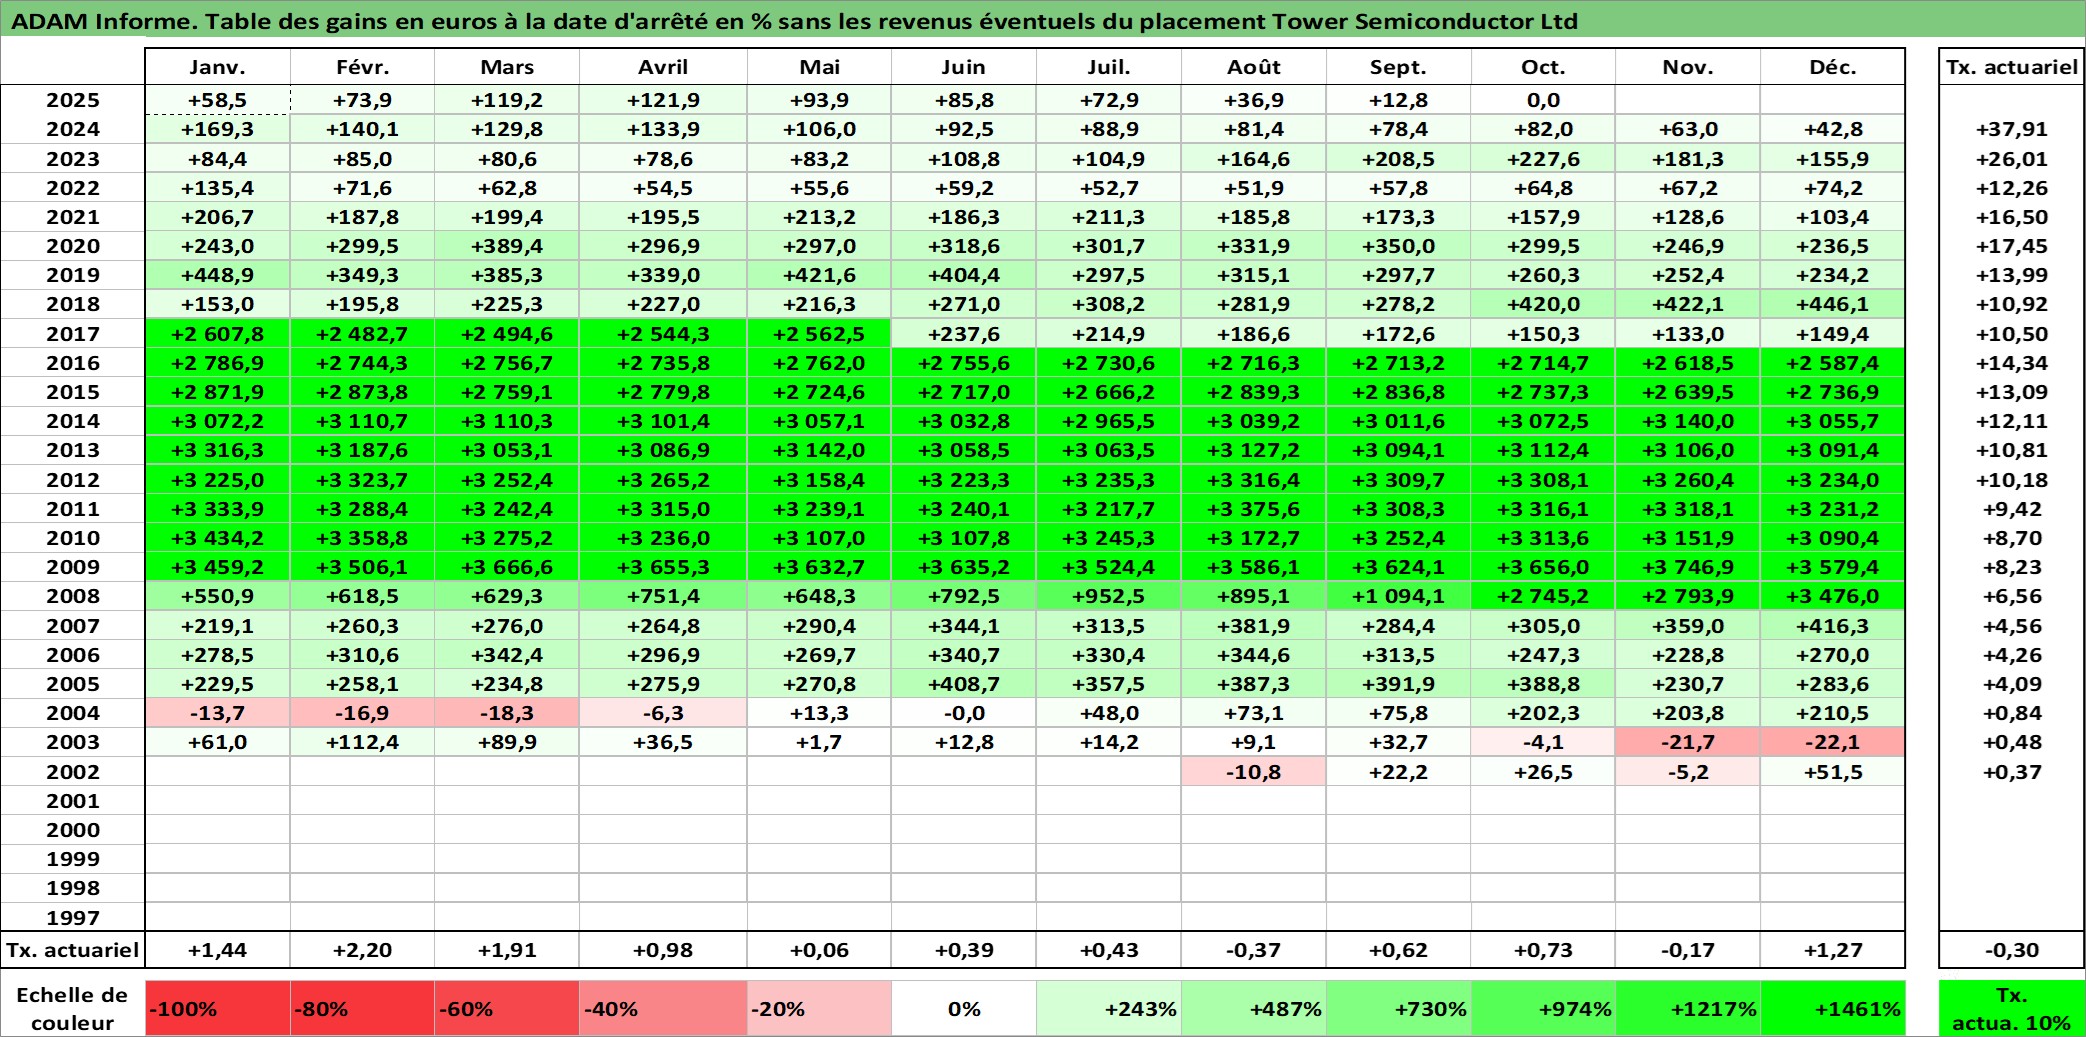The image size is (2086, 1037).
Task: Select the Mars column header
Action: click(507, 67)
